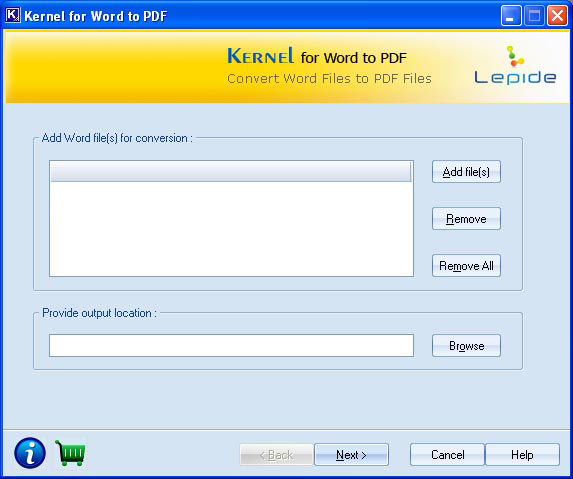
Task: Click the Remove button
Action: pos(466,219)
